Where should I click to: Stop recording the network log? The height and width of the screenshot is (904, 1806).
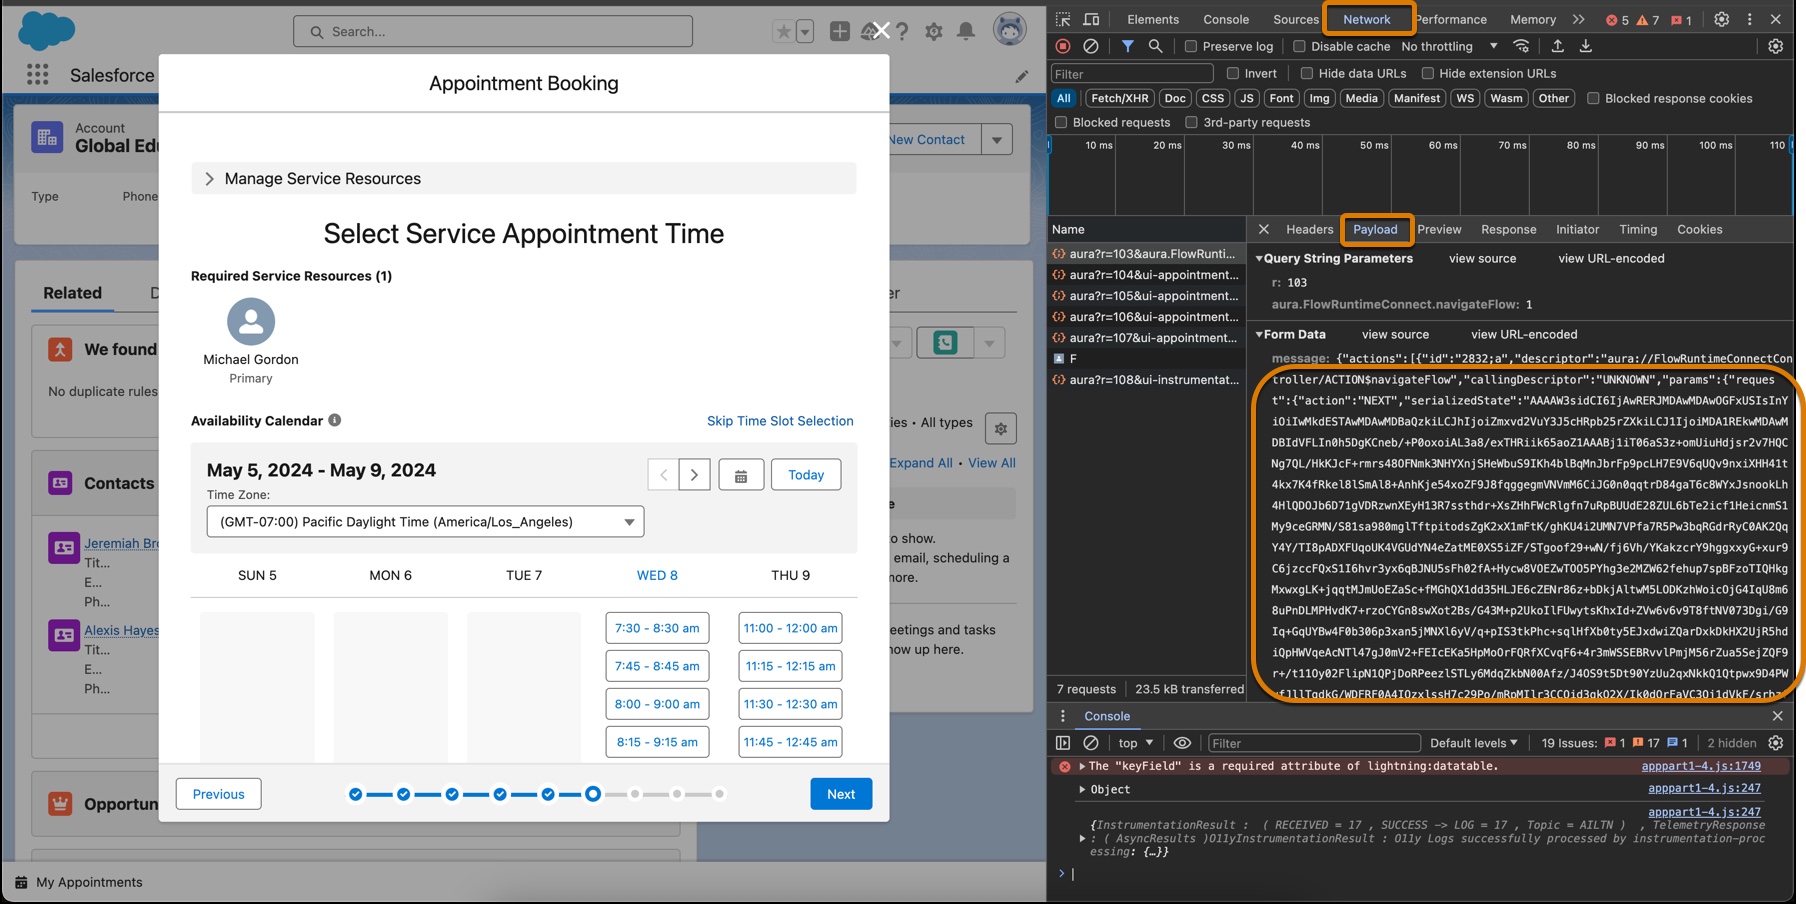click(1062, 46)
